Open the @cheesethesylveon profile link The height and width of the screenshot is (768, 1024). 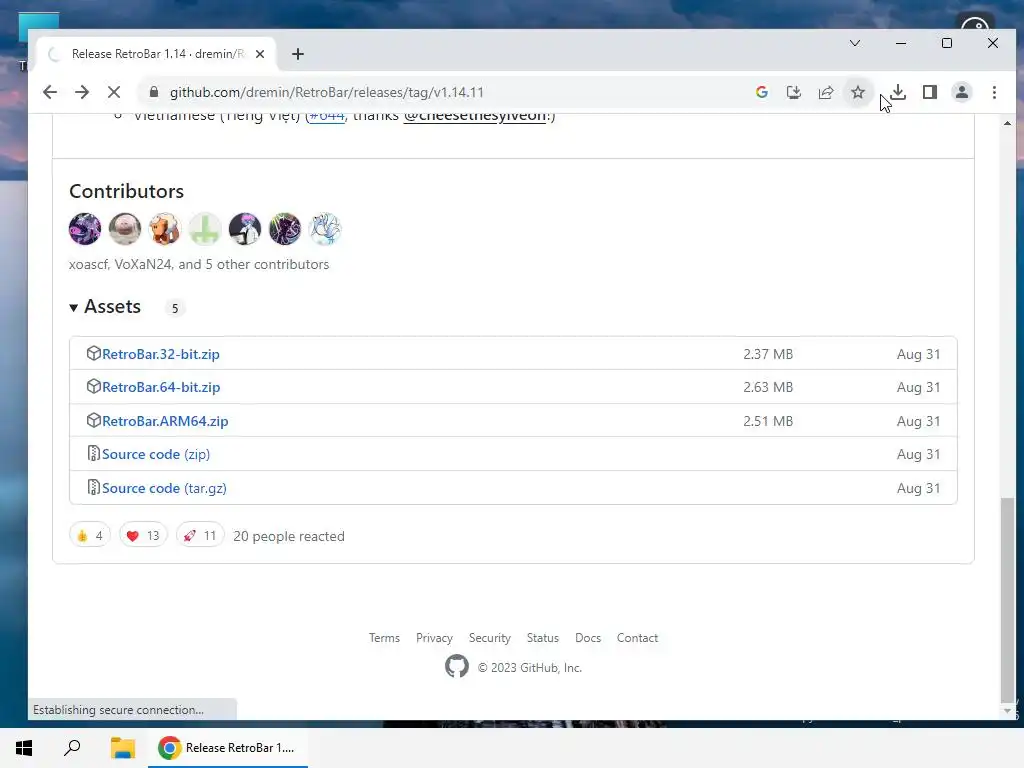tap(475, 116)
